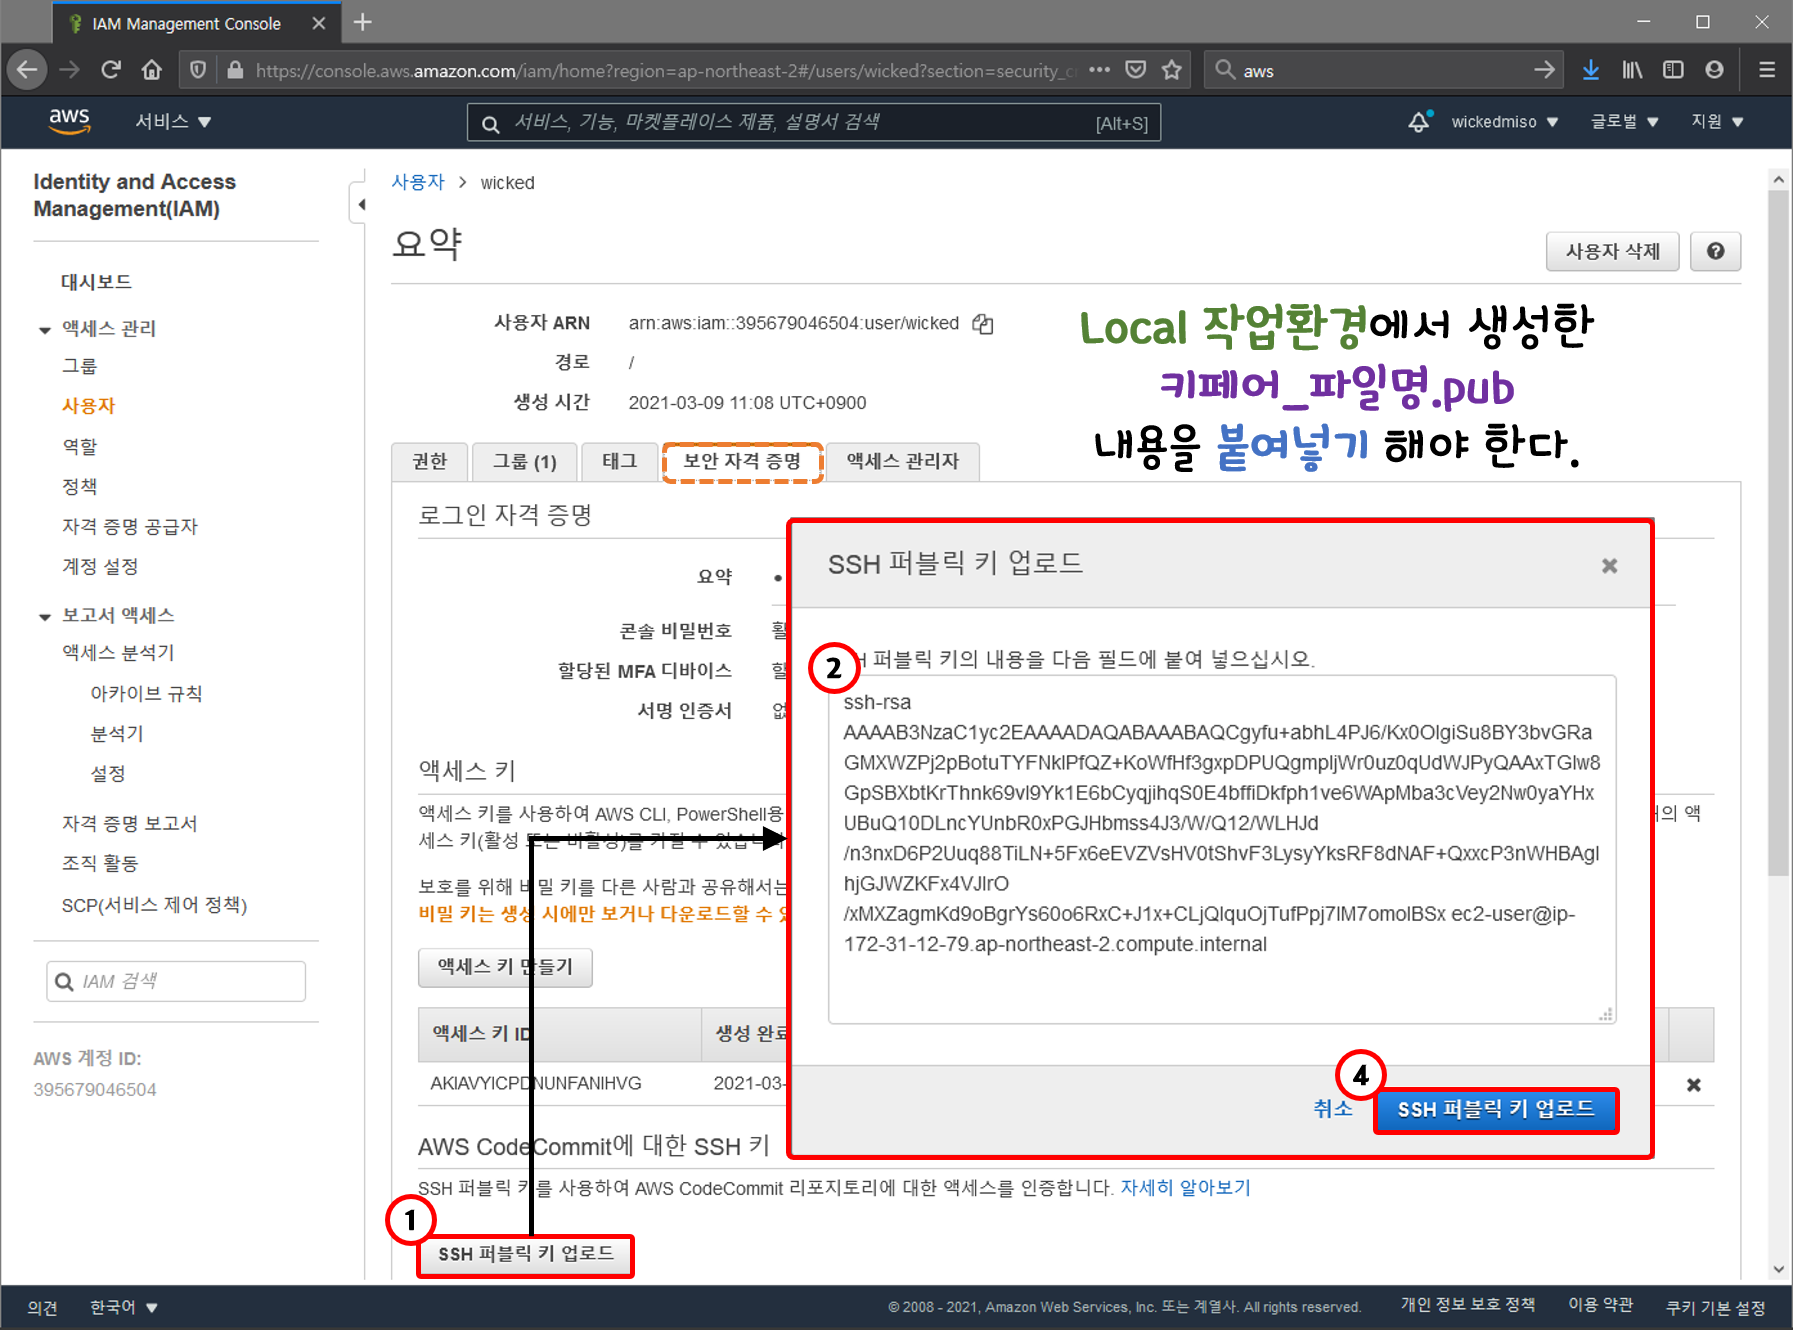Go back with the browser back arrow
The image size is (1793, 1330).
click(27, 70)
